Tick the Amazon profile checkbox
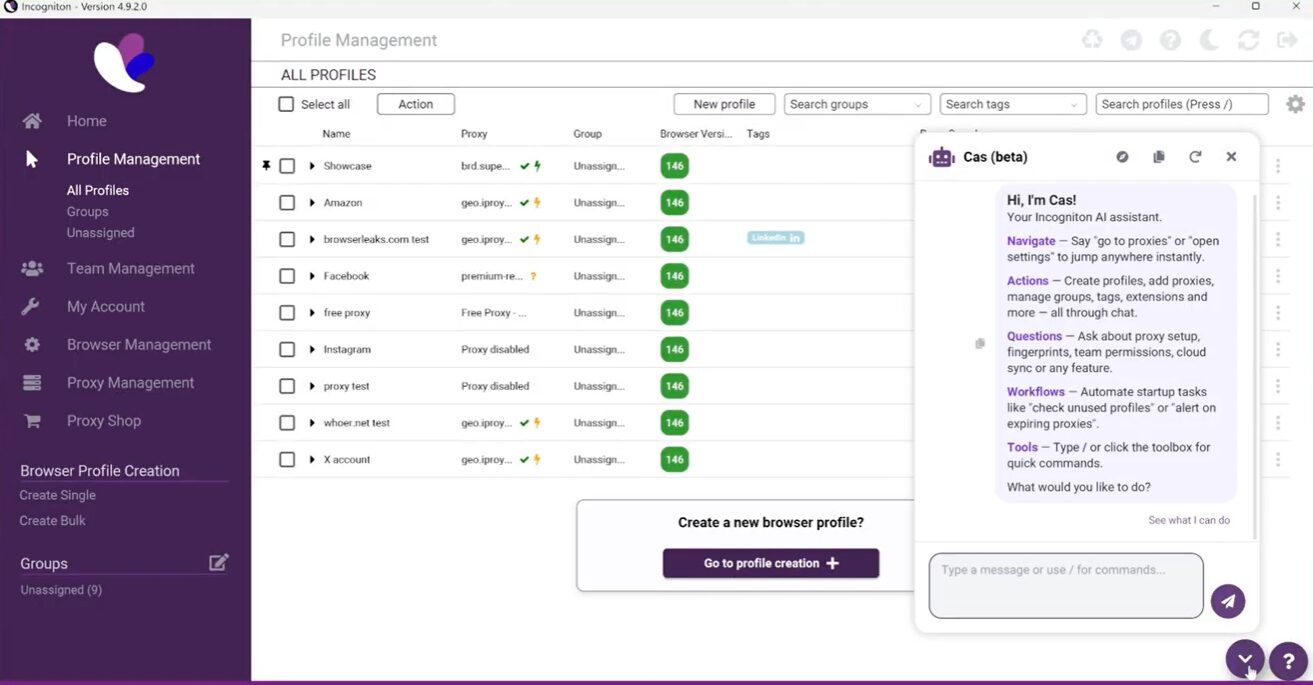The width and height of the screenshot is (1313, 685). click(x=287, y=203)
